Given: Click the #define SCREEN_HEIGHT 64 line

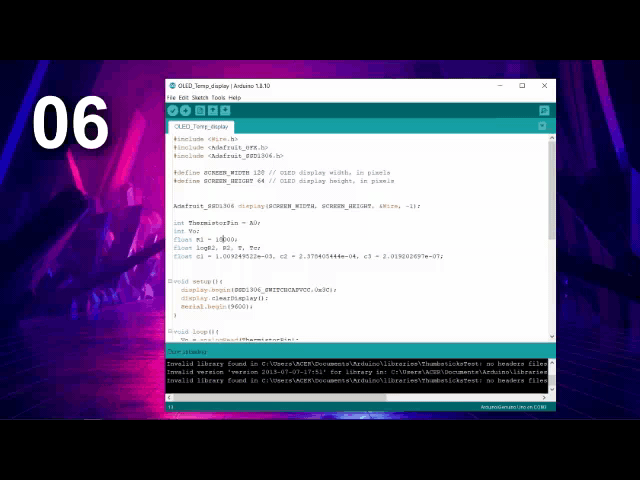Looking at the screenshot, I should pos(284,181).
